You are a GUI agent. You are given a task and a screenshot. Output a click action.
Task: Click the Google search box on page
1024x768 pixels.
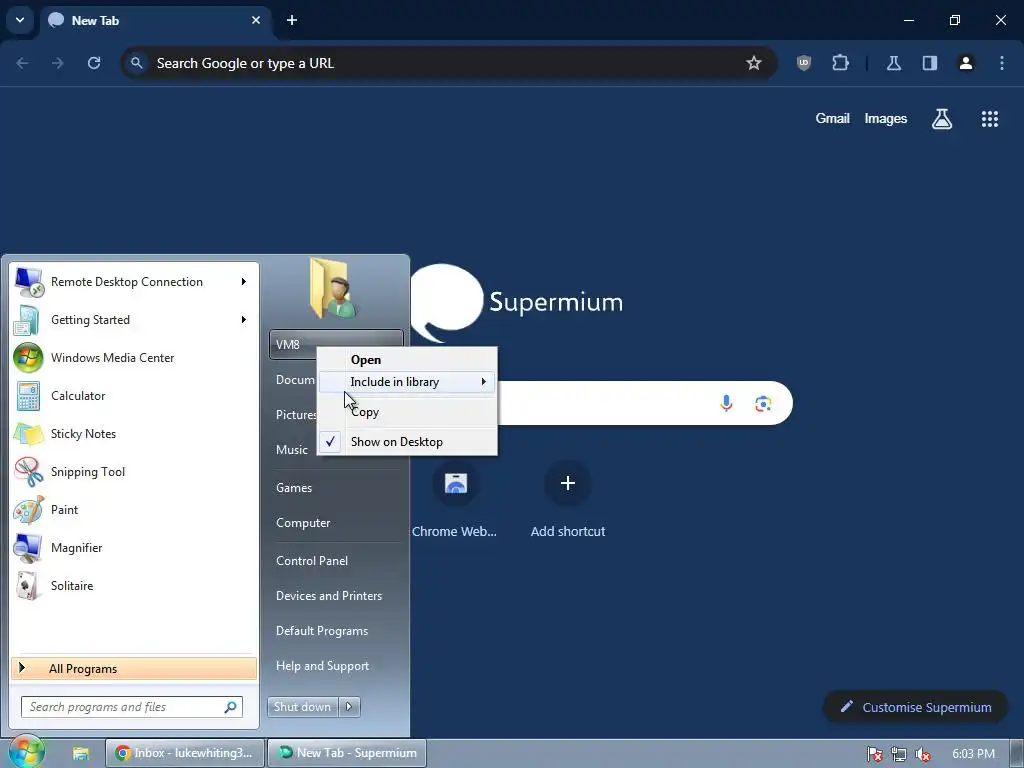click(x=601, y=403)
